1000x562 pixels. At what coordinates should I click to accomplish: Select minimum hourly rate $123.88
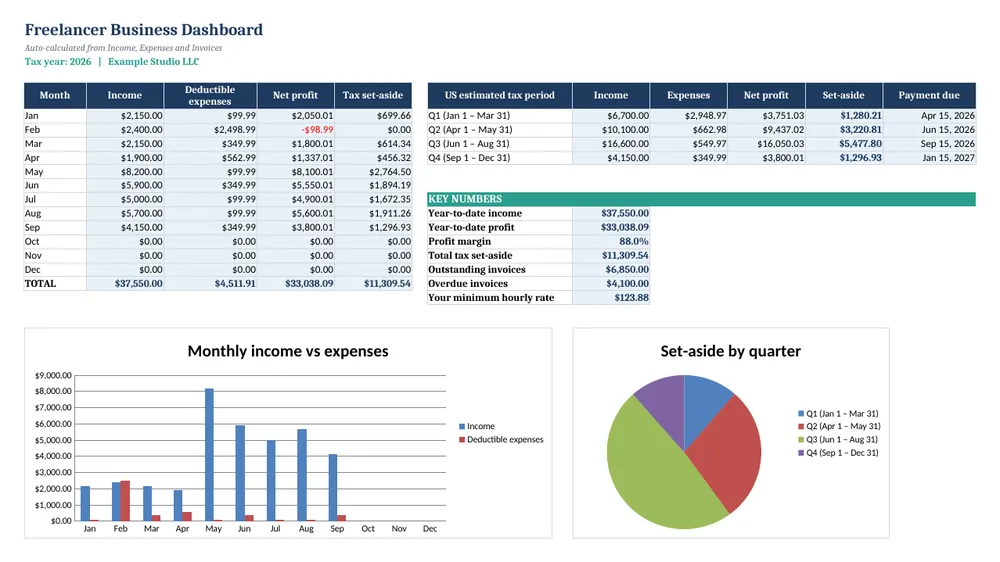(611, 297)
